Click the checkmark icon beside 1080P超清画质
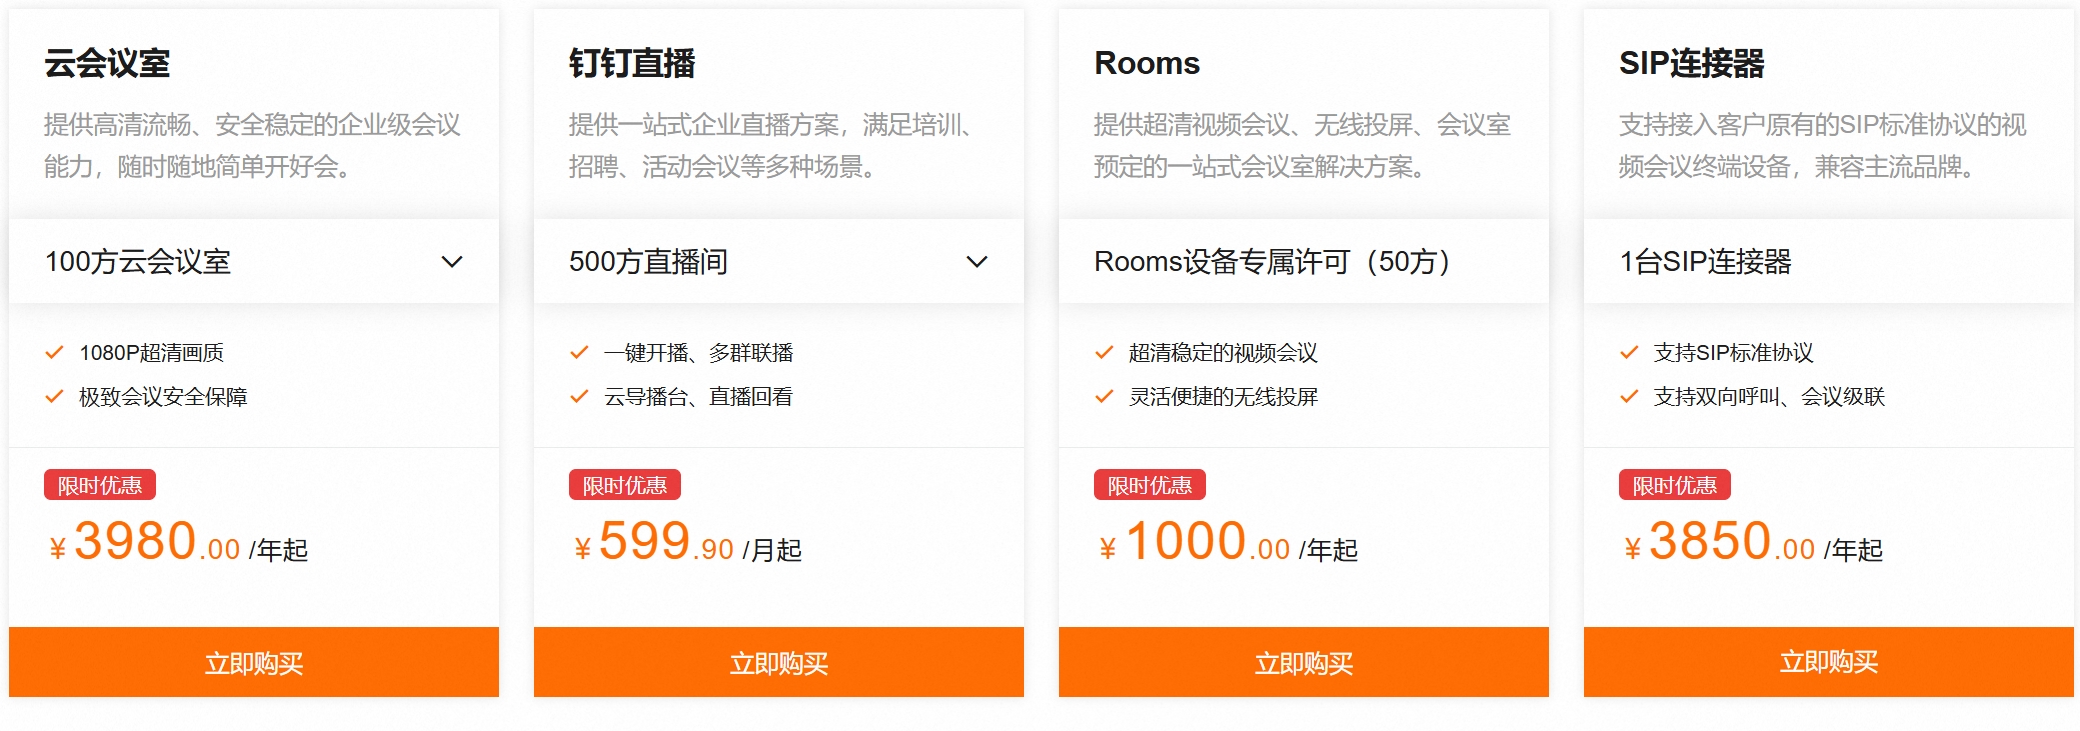This screenshot has height=731, width=2080. (55, 352)
